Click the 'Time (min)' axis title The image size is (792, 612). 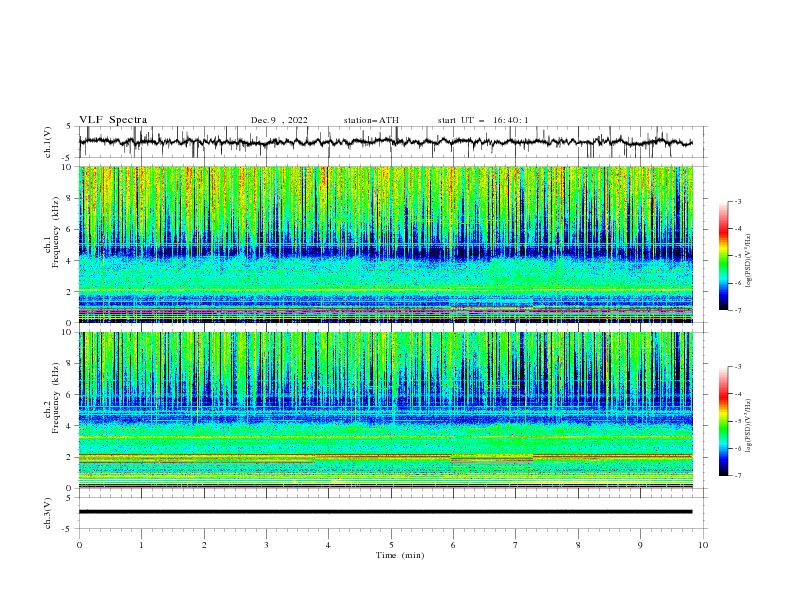coord(400,555)
